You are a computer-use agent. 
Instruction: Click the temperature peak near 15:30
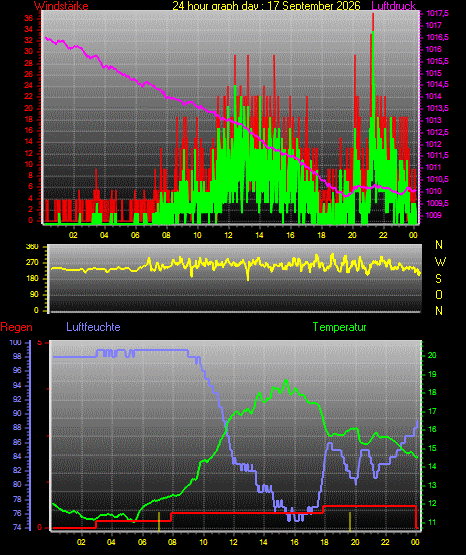[286, 381]
